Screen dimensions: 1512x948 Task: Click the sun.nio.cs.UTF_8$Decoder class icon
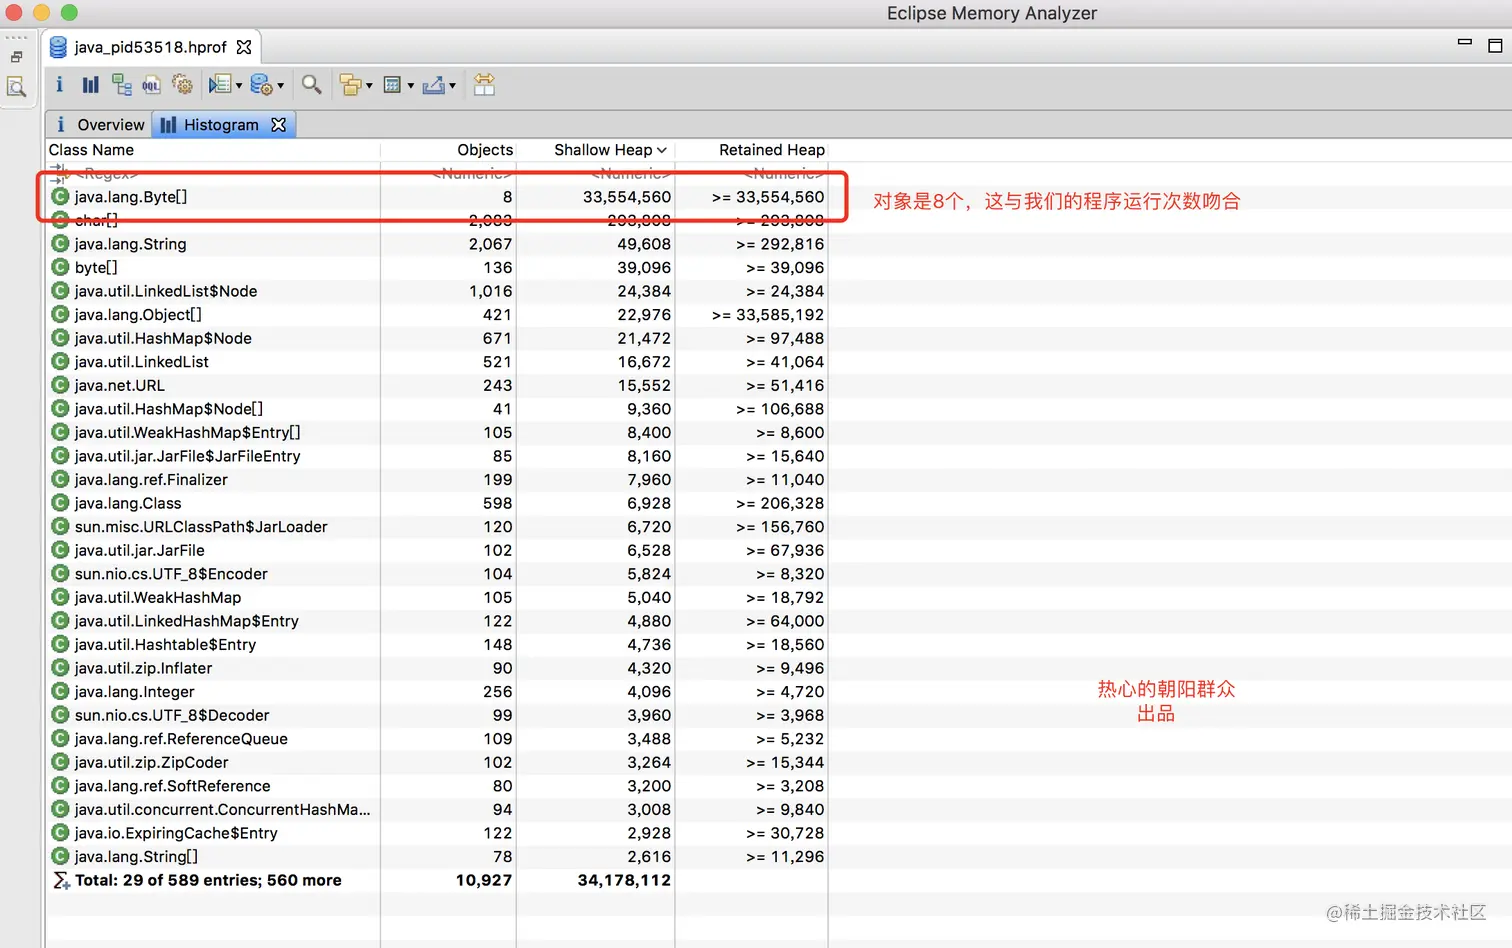61,715
